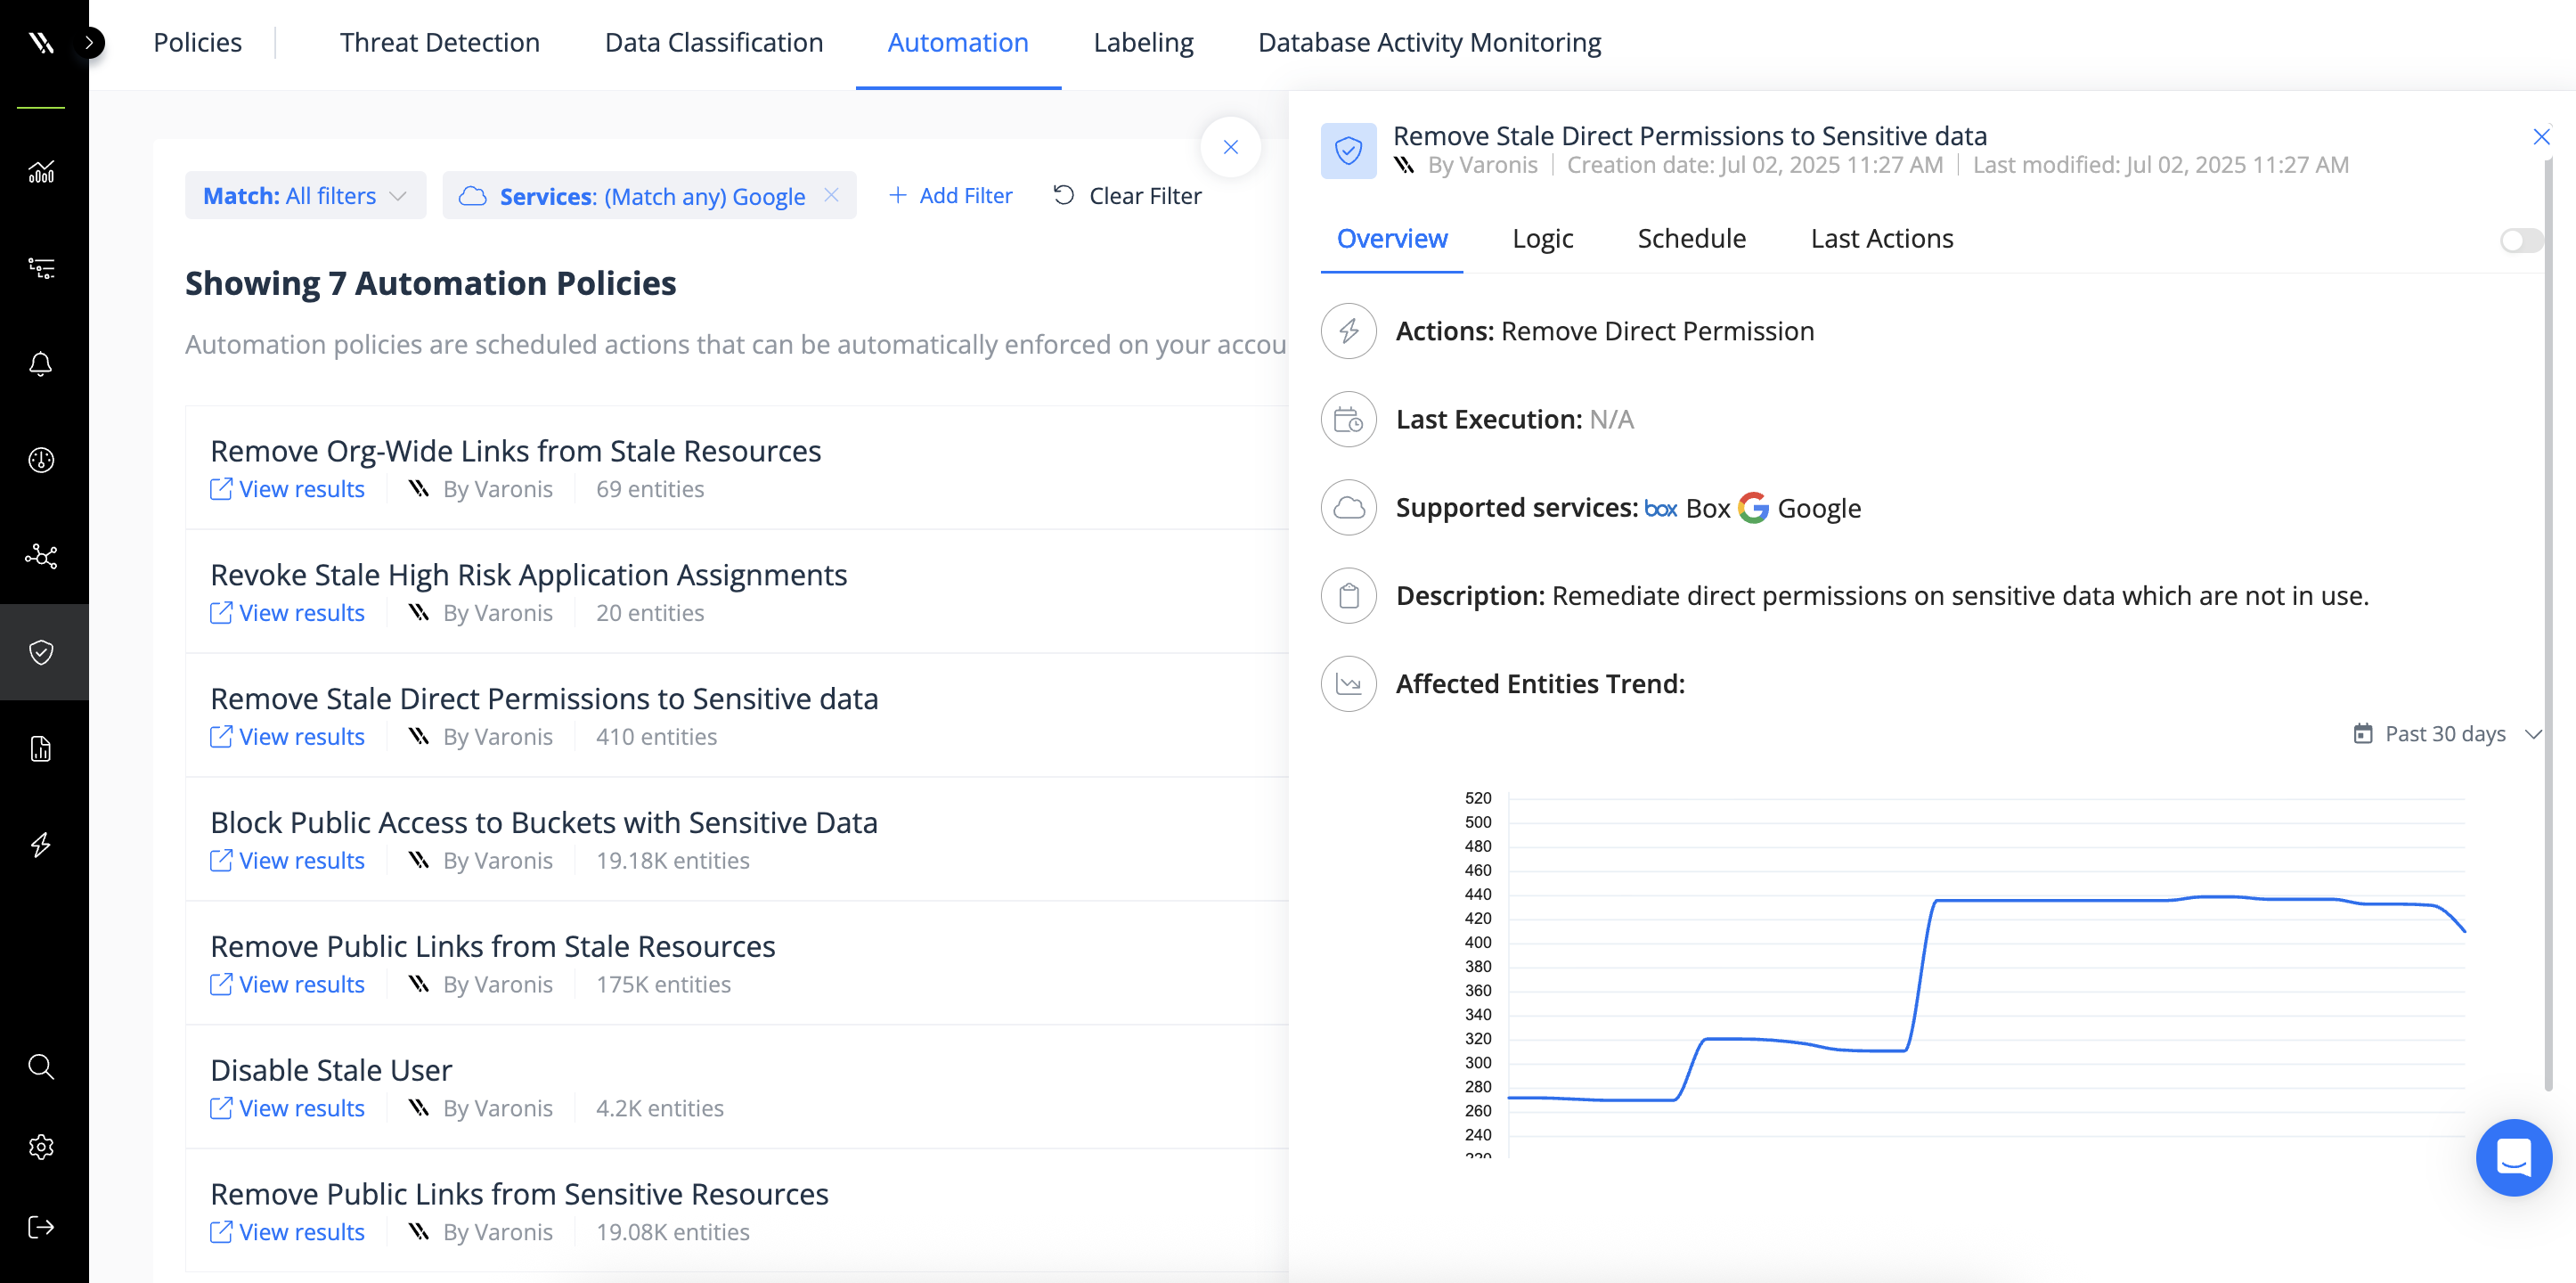Image resolution: width=2576 pixels, height=1283 pixels.
Task: Open the Dashboard chart icon in sidebar
Action: click(x=42, y=171)
